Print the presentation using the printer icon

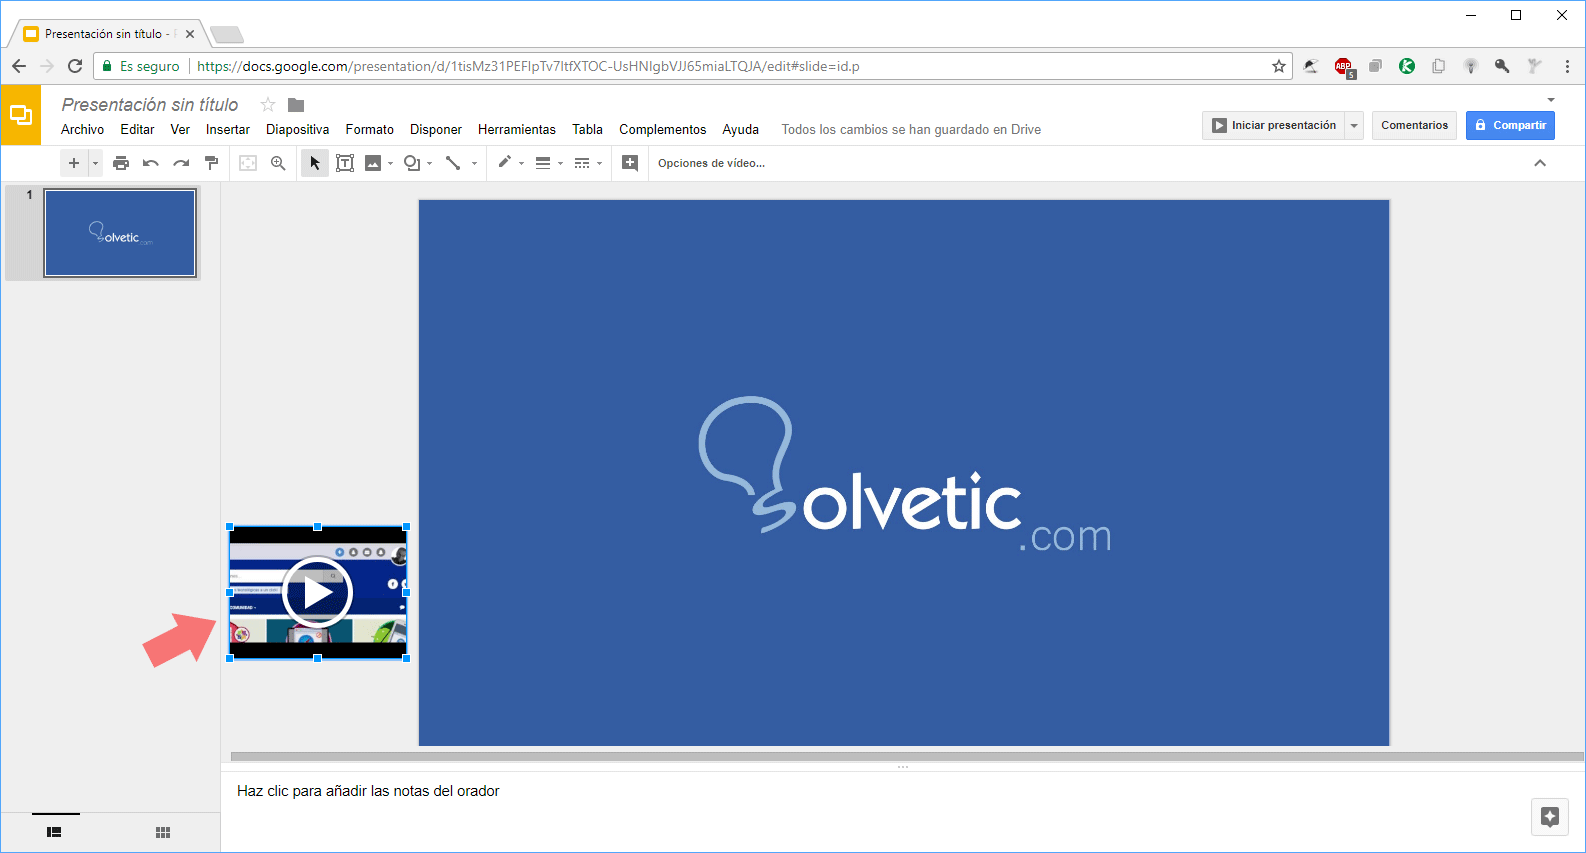tap(121, 163)
